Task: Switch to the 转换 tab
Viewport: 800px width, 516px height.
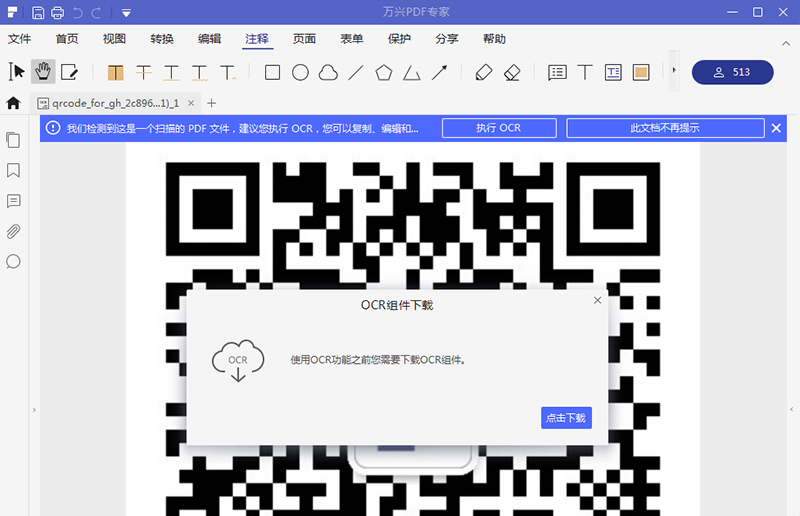Action: [x=162, y=39]
